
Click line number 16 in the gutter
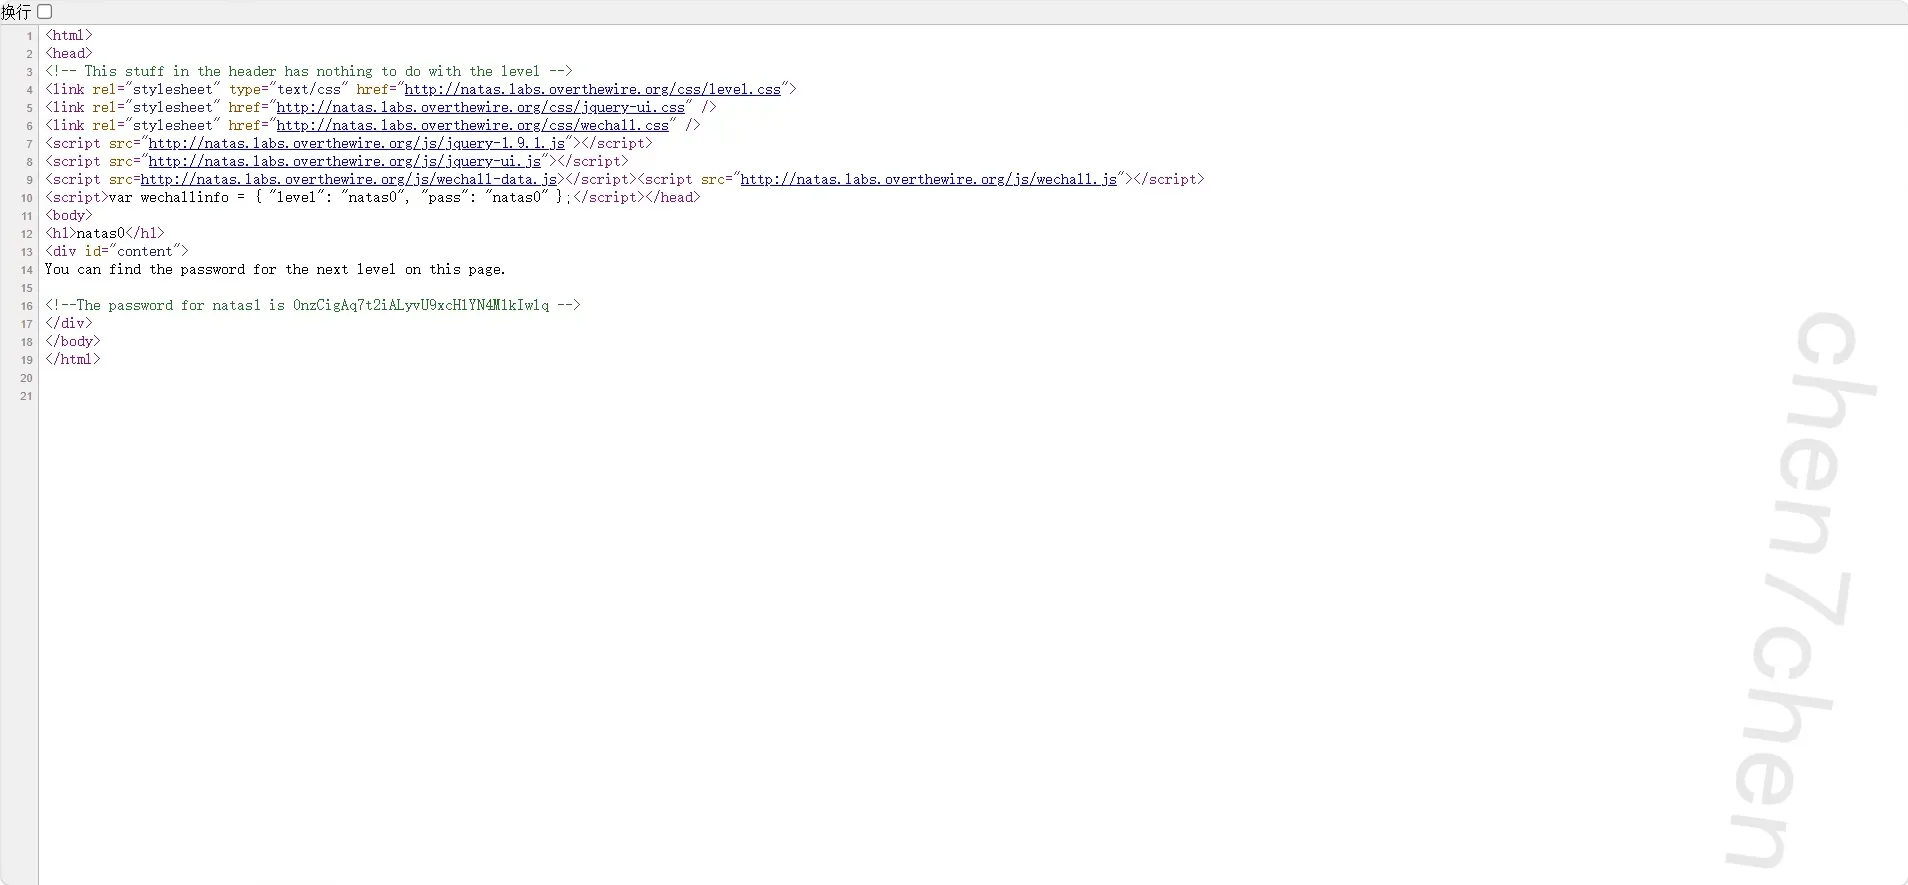point(27,306)
